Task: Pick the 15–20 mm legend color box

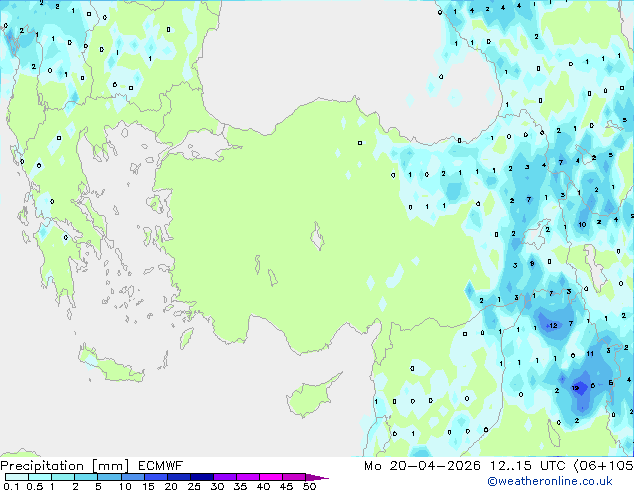Action: point(155,477)
